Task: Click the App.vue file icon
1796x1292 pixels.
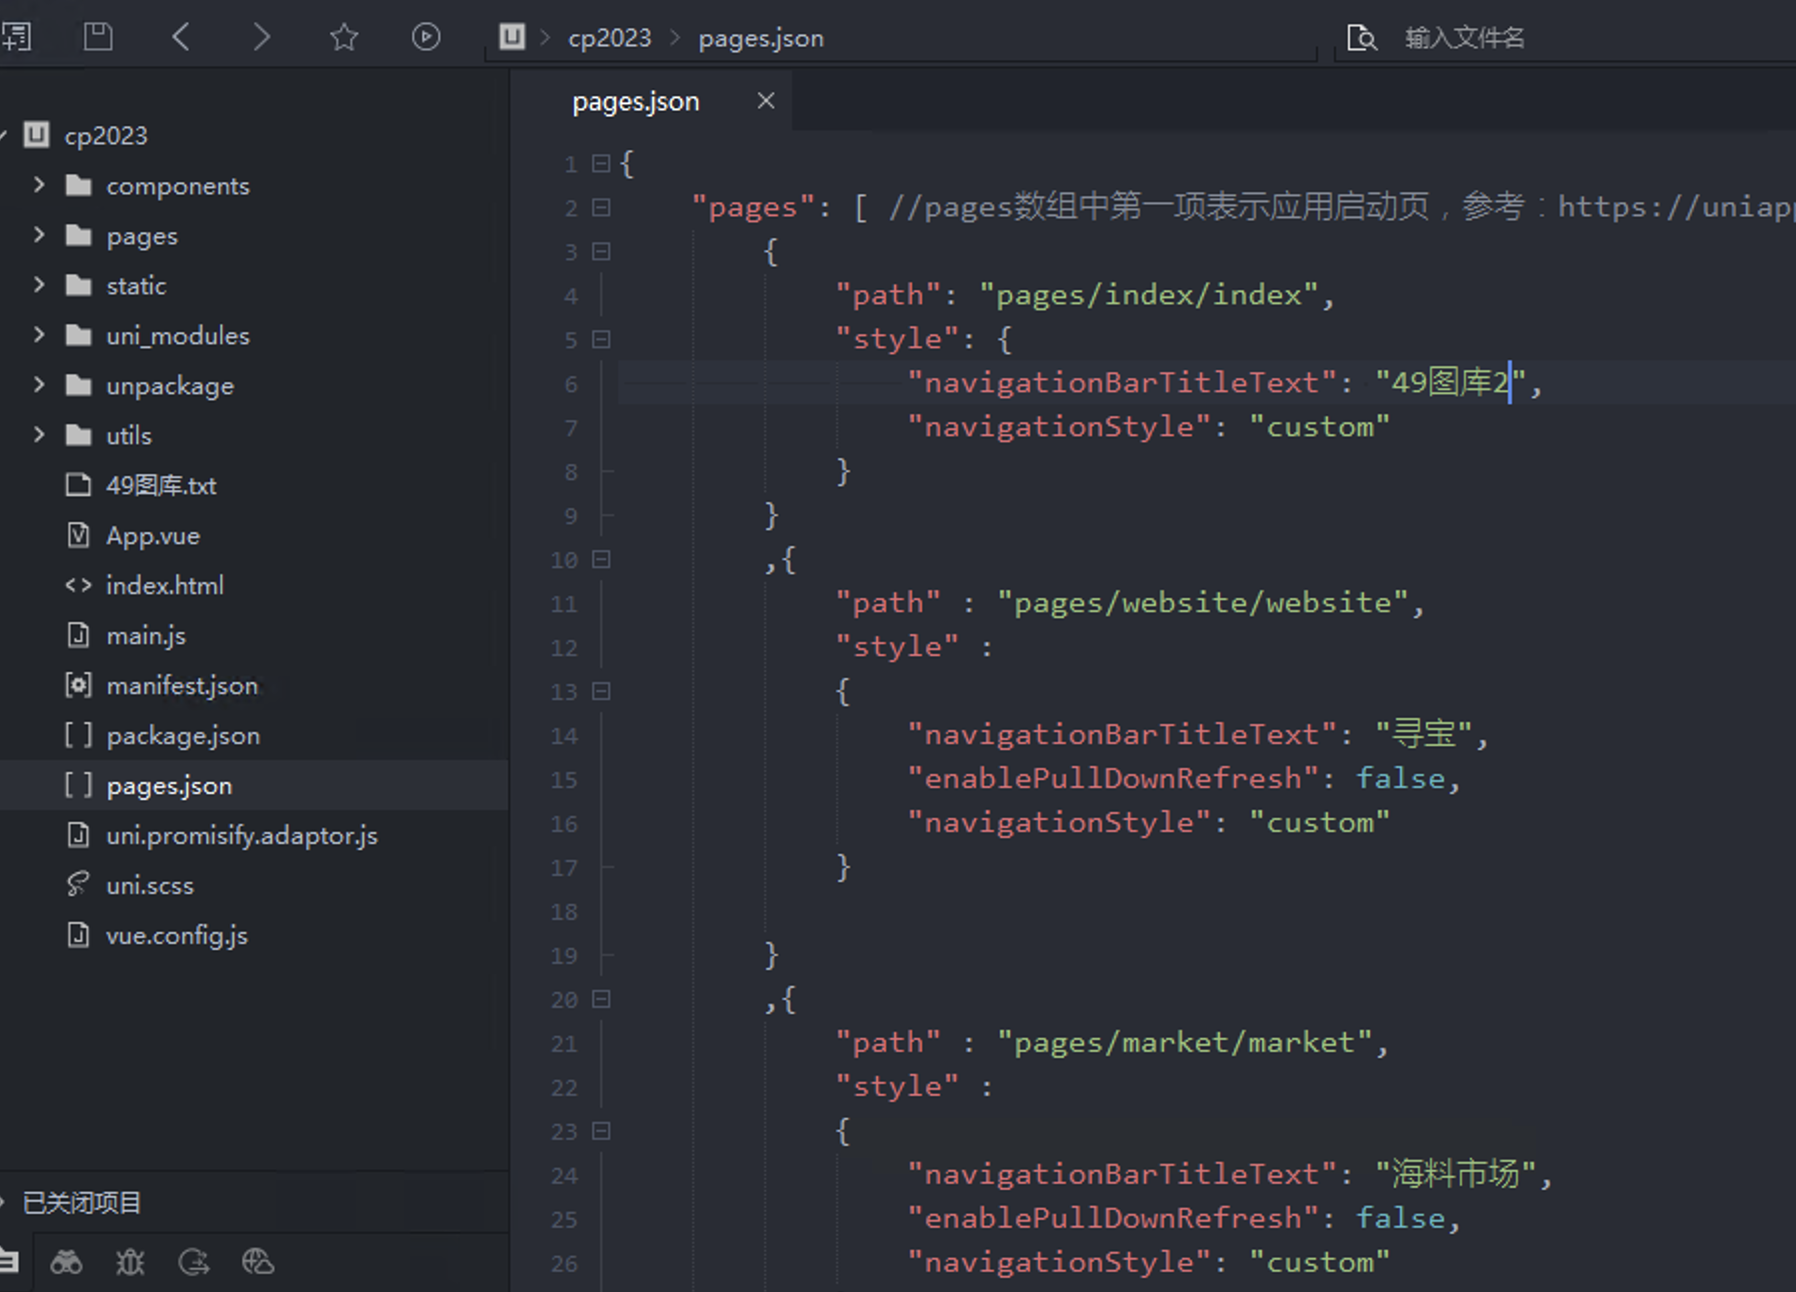Action: point(78,535)
